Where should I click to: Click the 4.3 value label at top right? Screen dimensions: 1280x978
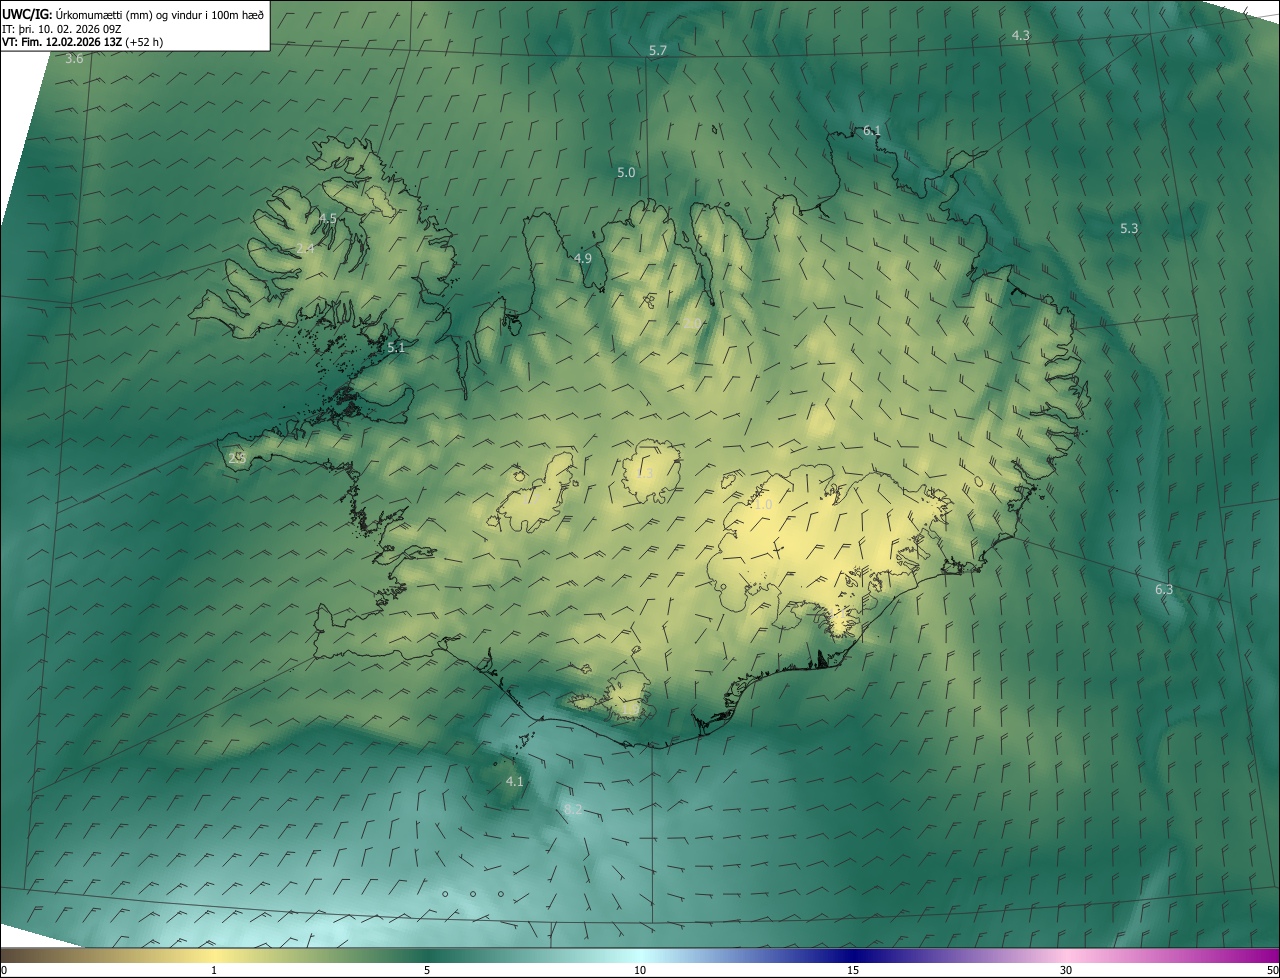coord(1020,35)
